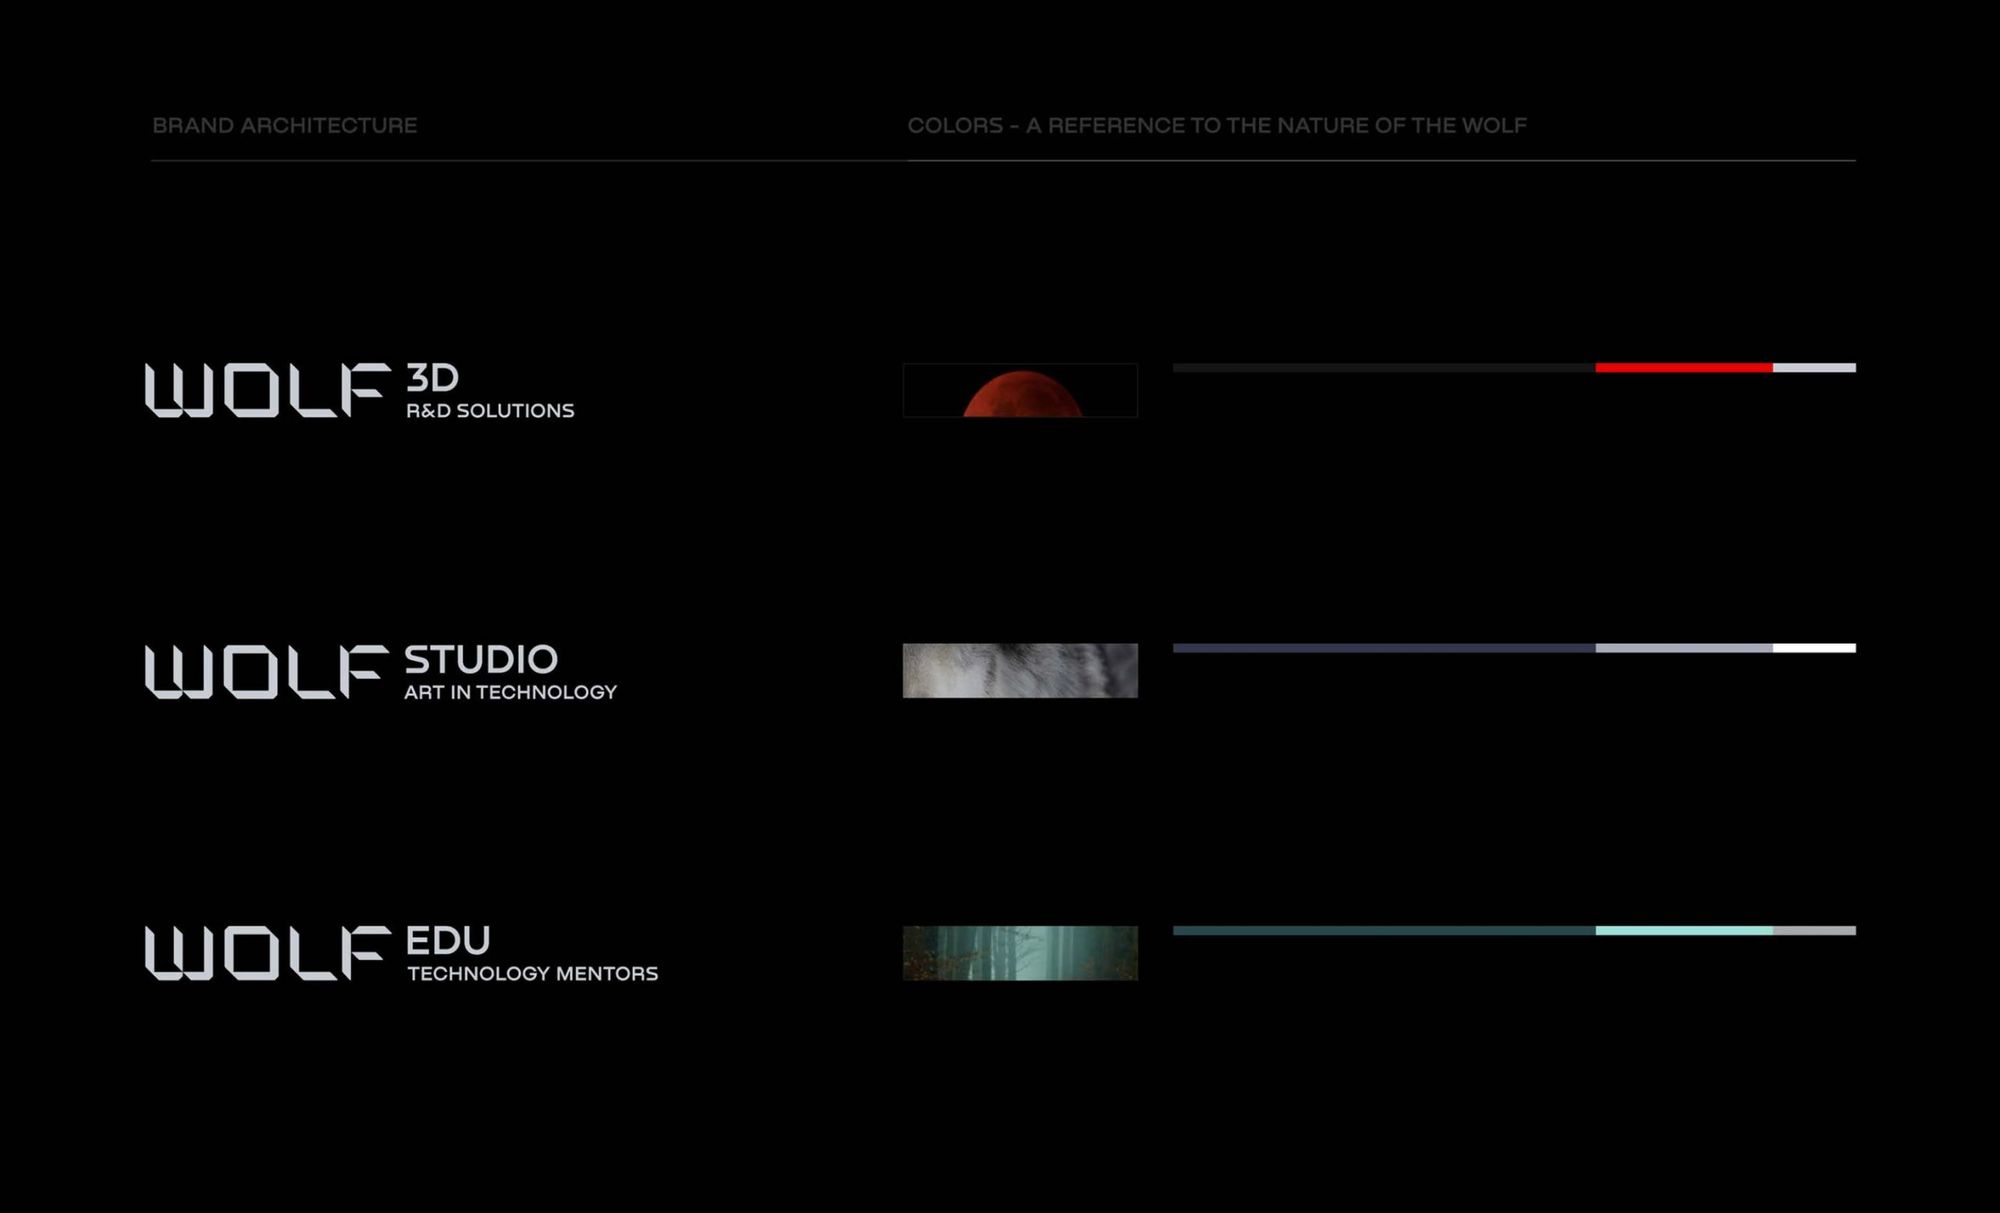Image resolution: width=2000 pixels, height=1213 pixels.
Task: Click the TECHNOLOGY MENTORS tagline
Action: click(x=532, y=974)
